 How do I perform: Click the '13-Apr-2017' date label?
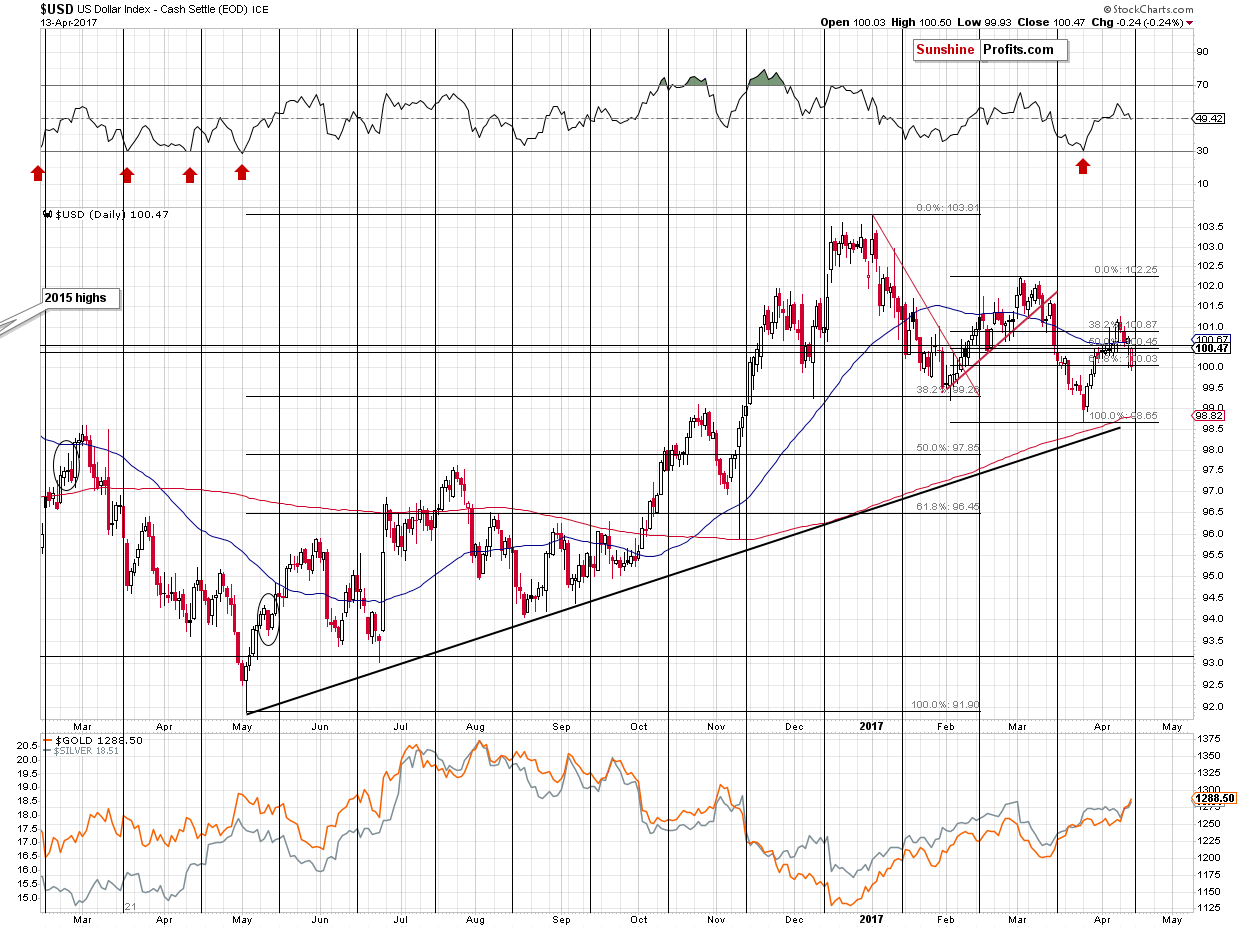click(67, 21)
